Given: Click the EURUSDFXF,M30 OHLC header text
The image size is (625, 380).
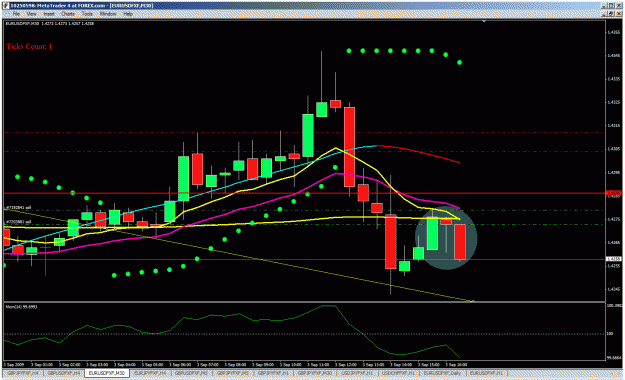Looking at the screenshot, I should 50,24.
